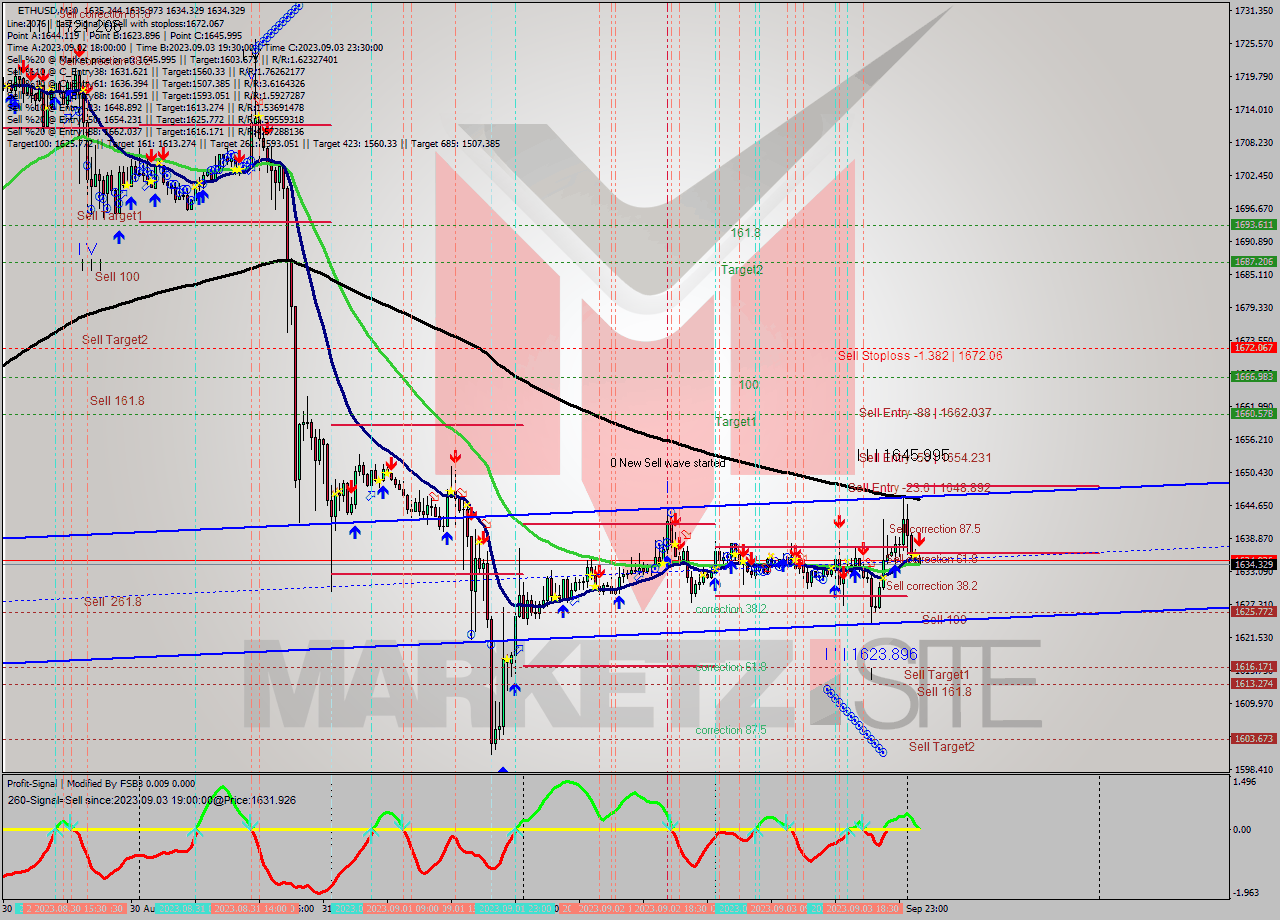
Task: Click the 1679.330 axis price label
Action: point(1253,307)
